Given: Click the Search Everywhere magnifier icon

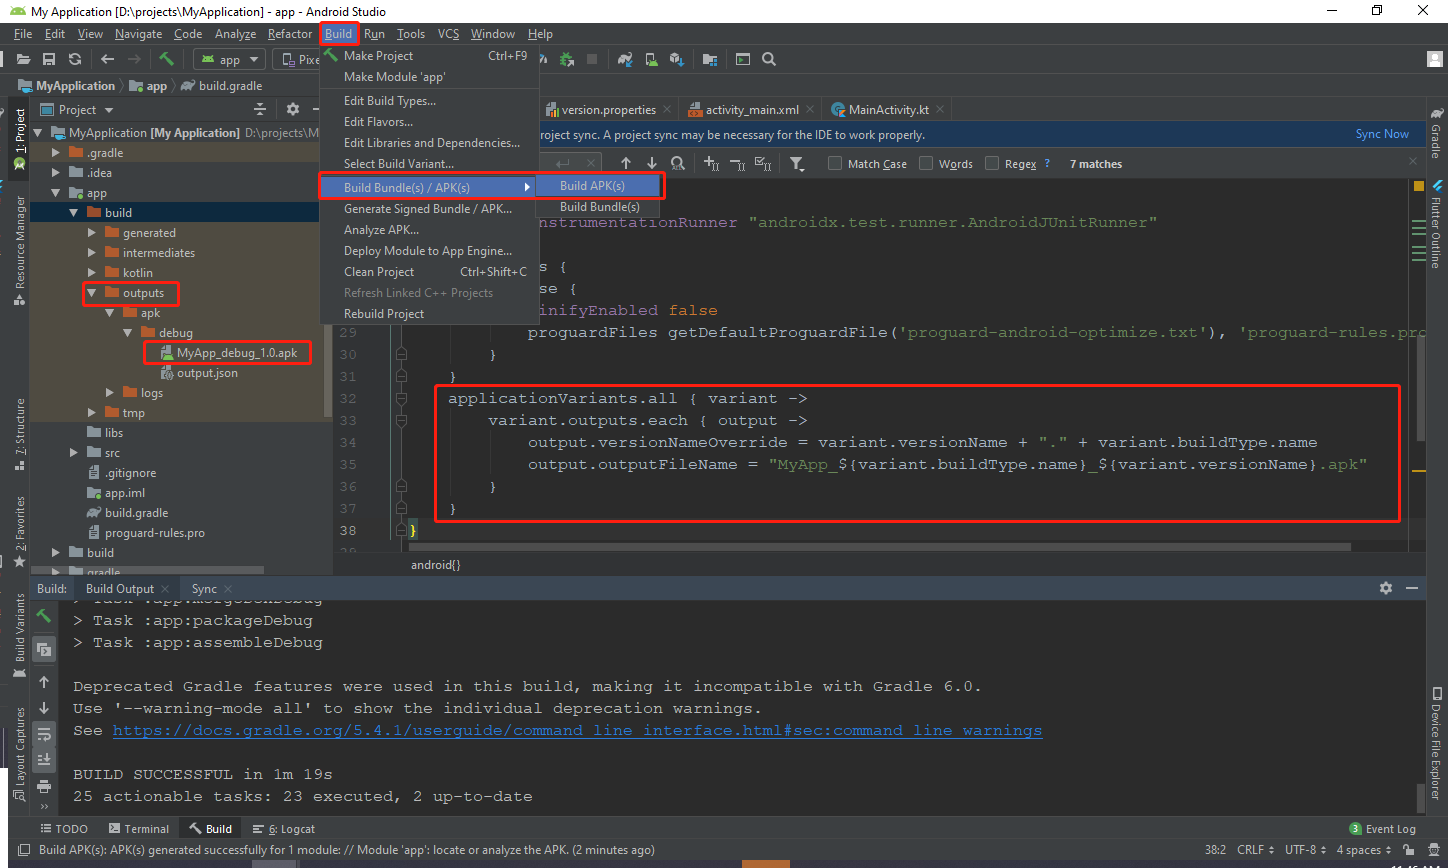Looking at the screenshot, I should point(768,59).
